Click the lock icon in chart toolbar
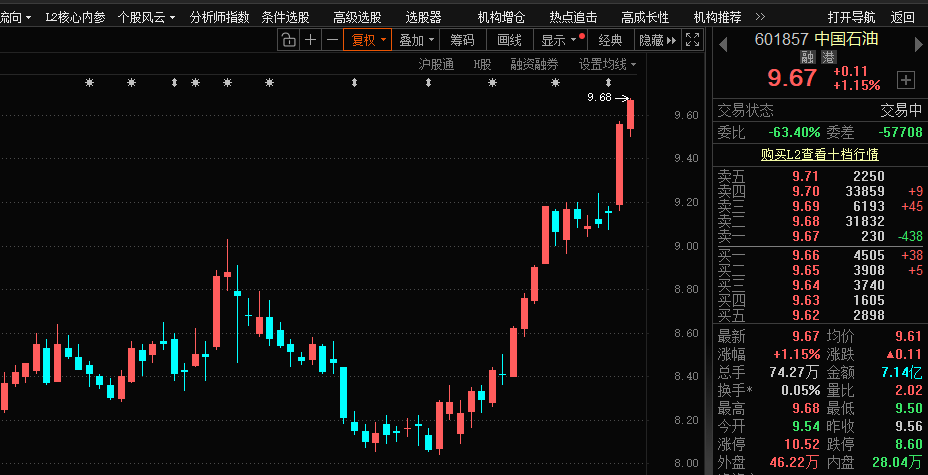The width and height of the screenshot is (928, 475). (x=288, y=40)
